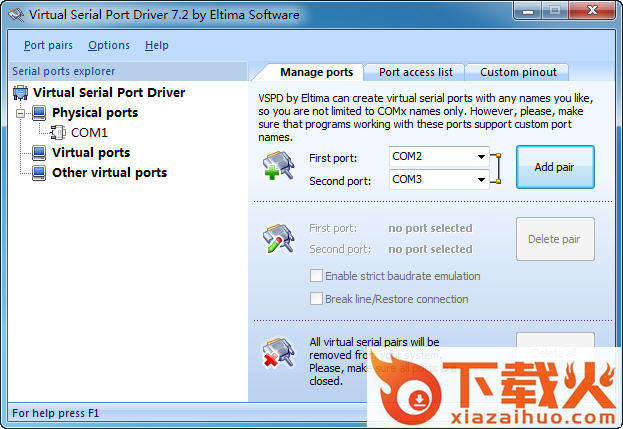623x429 pixels.
Task: Click the 'For help press F1' status text
Action: [x=56, y=413]
